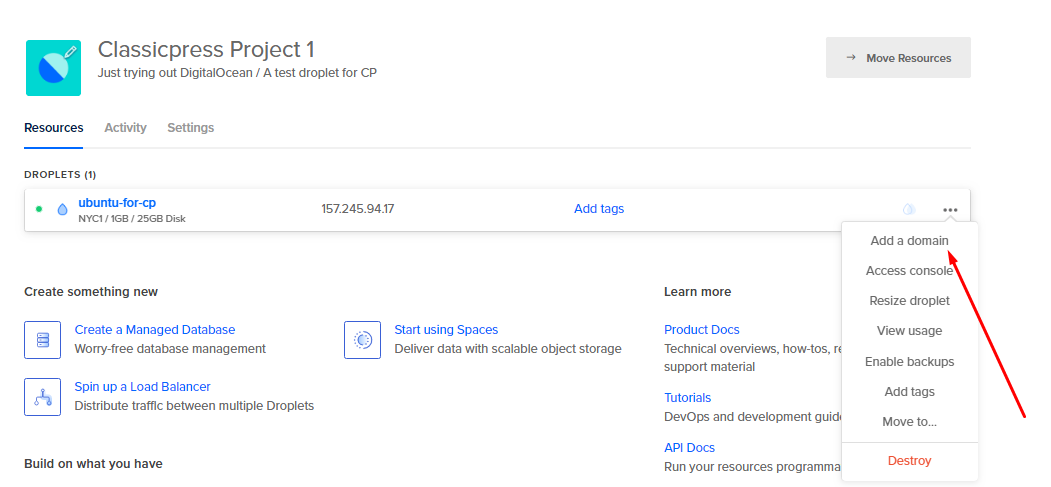Click the Spaces object storage icon
This screenshot has width=1051, height=487.
(363, 340)
